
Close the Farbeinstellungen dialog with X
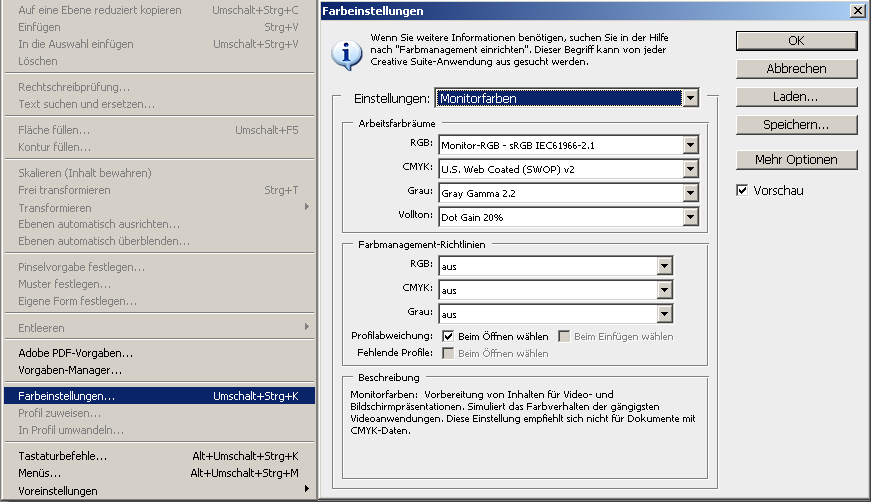[x=857, y=10]
